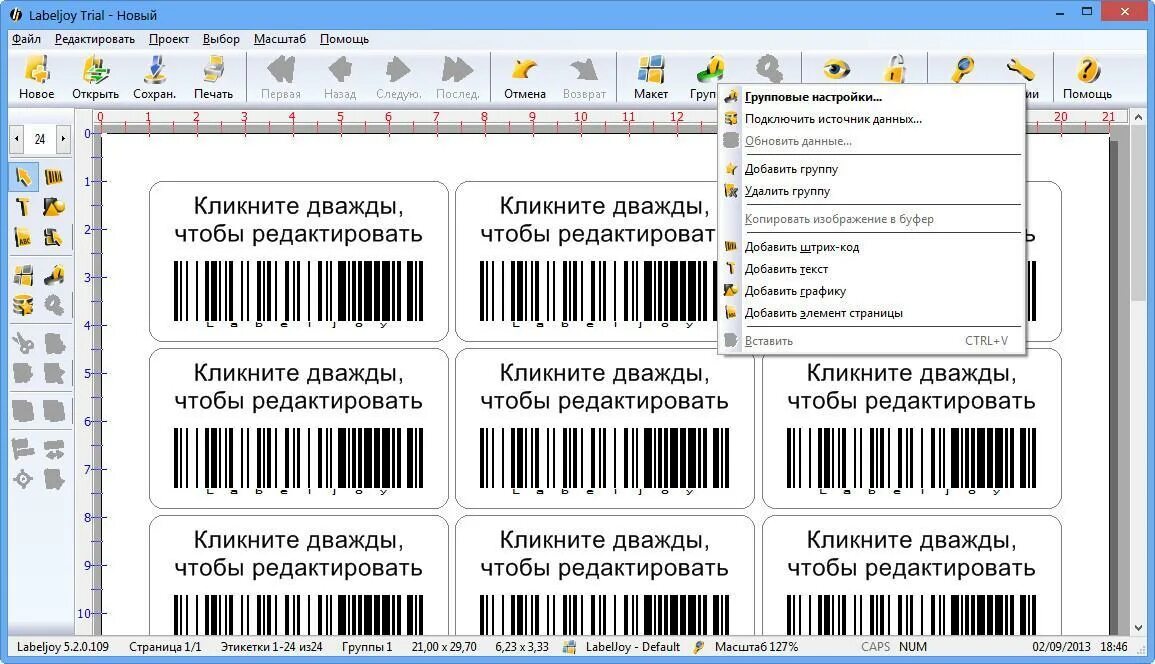The image size is (1155, 664).
Task: Choose Добавить элемент страницы menu entry
Action: tap(872, 313)
